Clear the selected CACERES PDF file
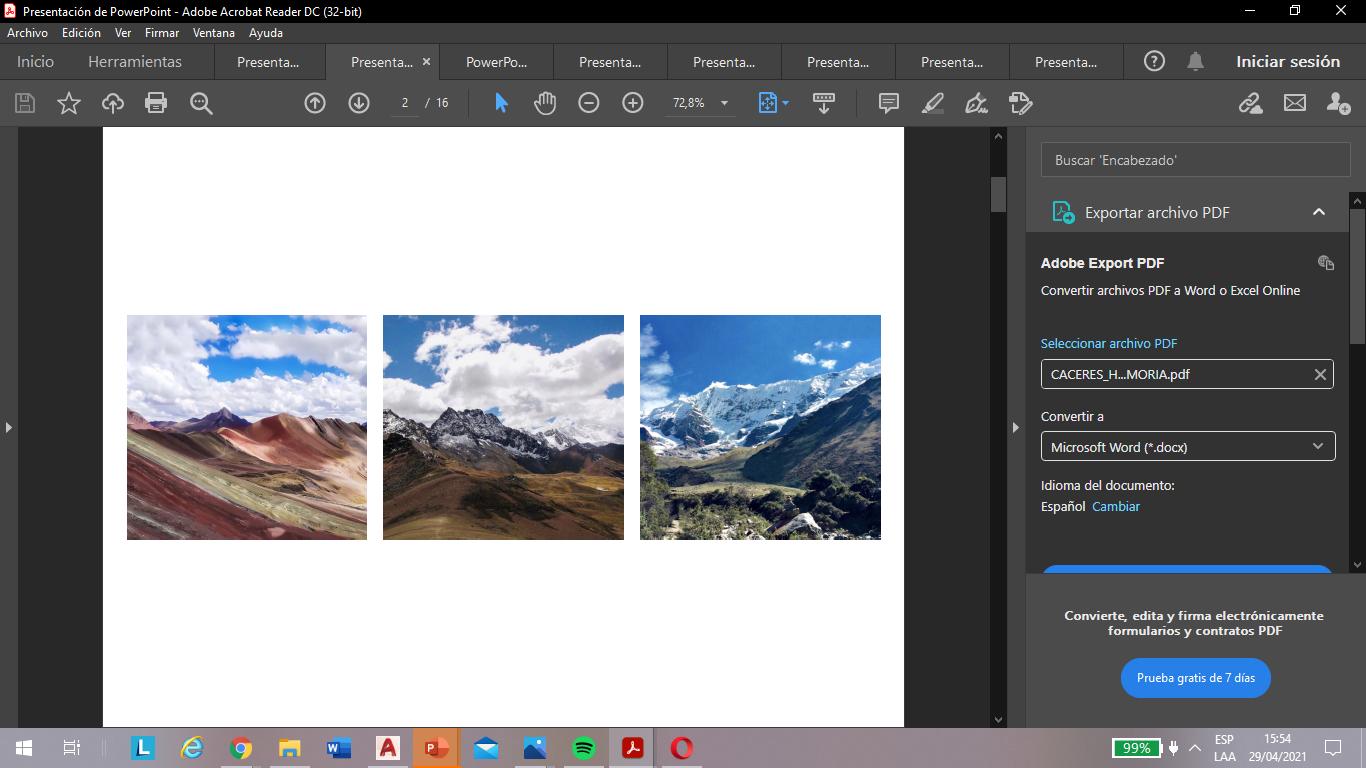The height and width of the screenshot is (768, 1366). (x=1320, y=374)
